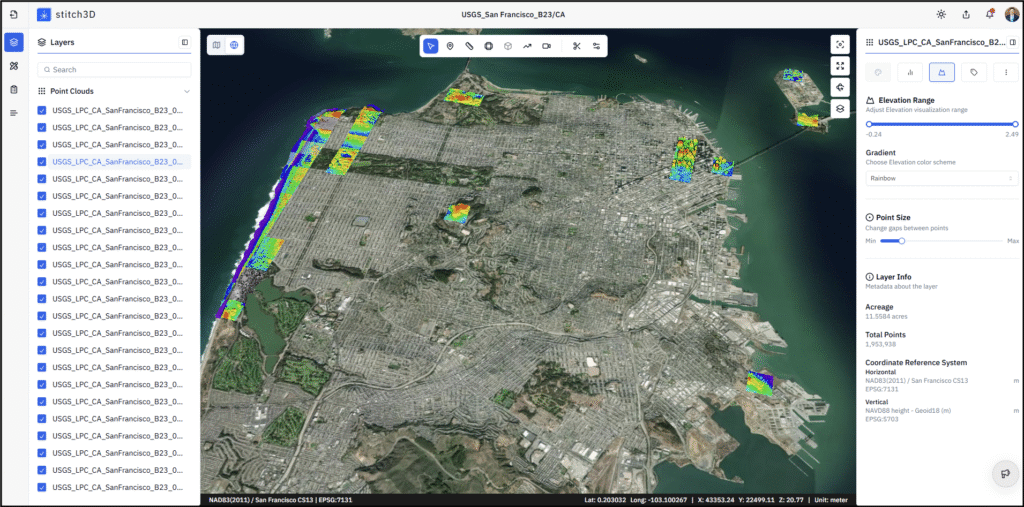Click the Point Size slider handle
Screen dimensions: 1024x507
[901, 241]
